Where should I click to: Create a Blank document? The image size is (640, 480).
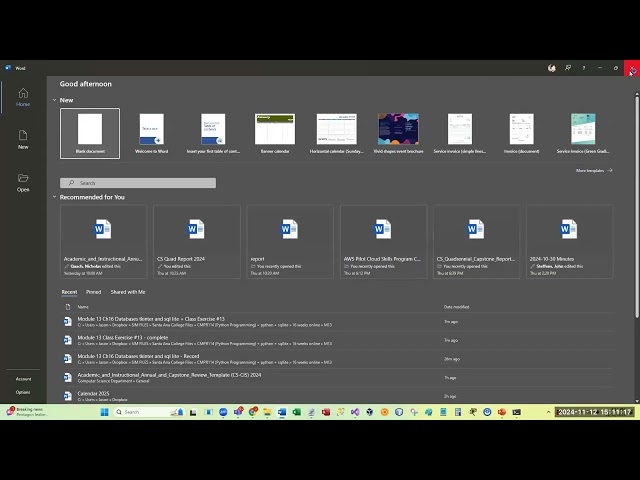coord(90,133)
